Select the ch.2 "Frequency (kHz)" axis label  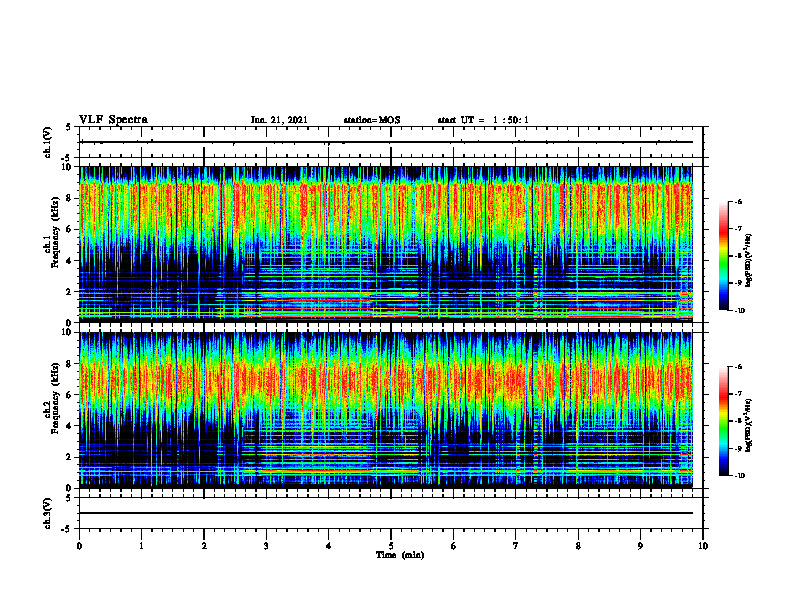coord(56,398)
